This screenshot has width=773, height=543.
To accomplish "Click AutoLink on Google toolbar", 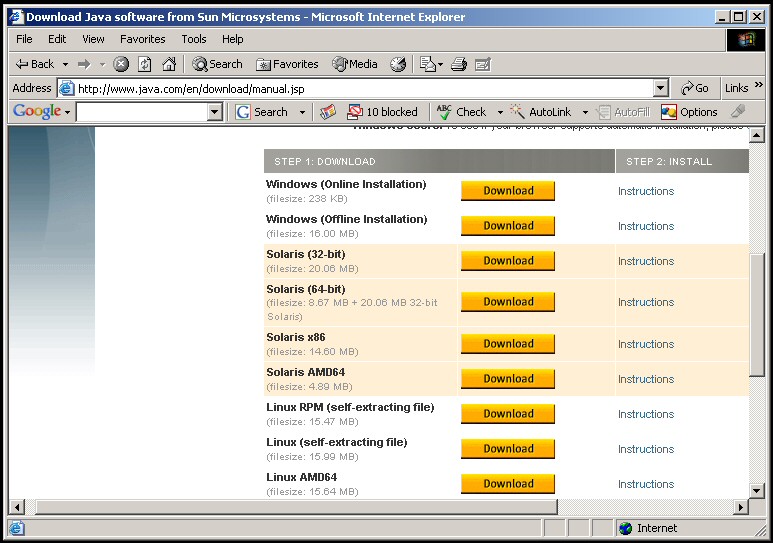I will click(x=540, y=112).
